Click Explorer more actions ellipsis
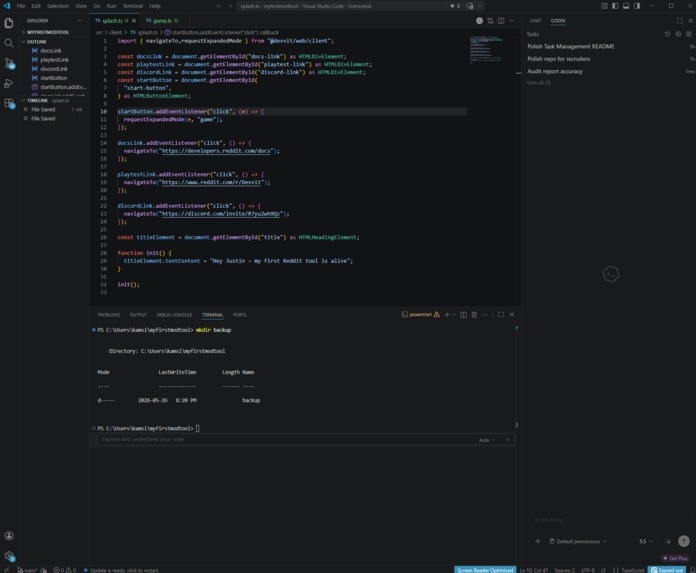 pos(79,20)
